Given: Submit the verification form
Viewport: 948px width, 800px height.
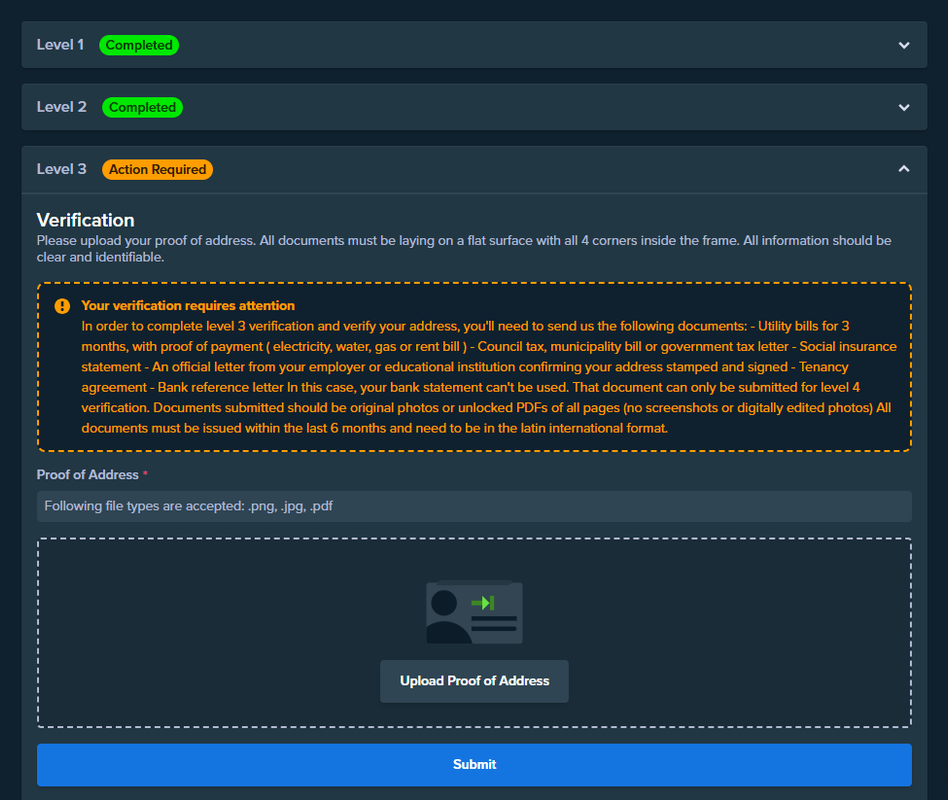Looking at the screenshot, I should tap(475, 764).
